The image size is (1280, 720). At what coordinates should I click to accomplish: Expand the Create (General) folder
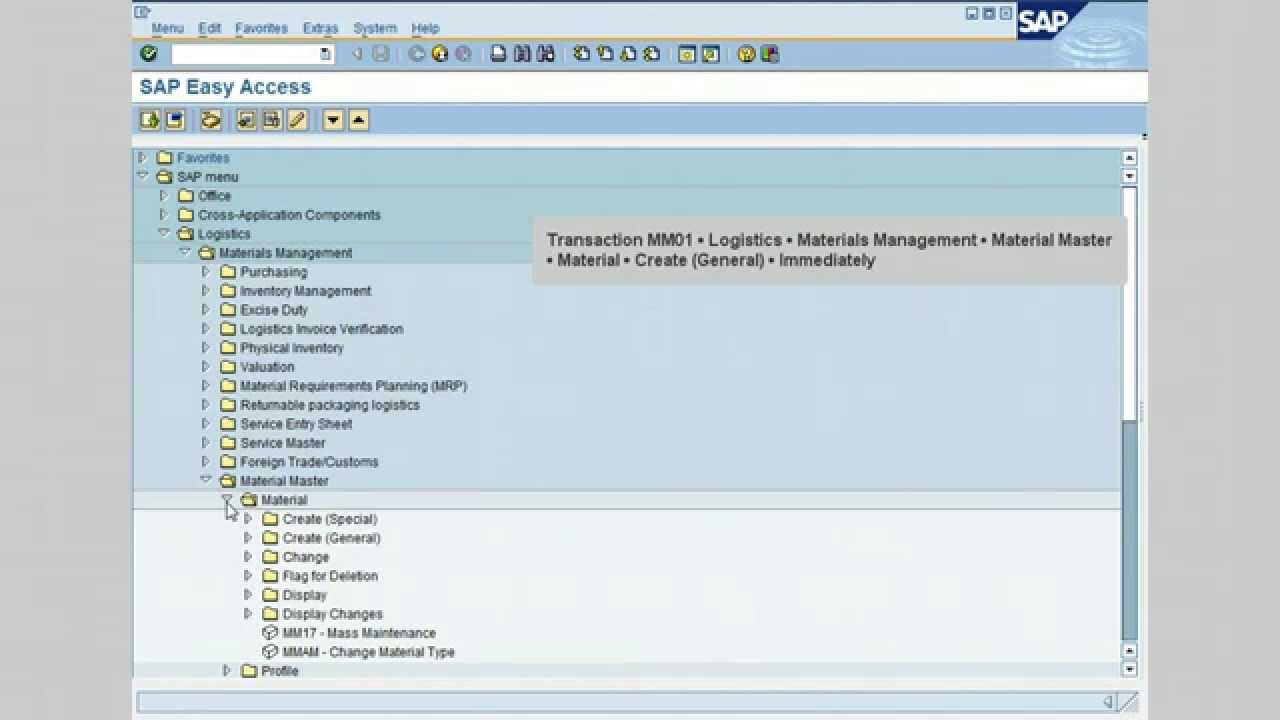pos(248,538)
